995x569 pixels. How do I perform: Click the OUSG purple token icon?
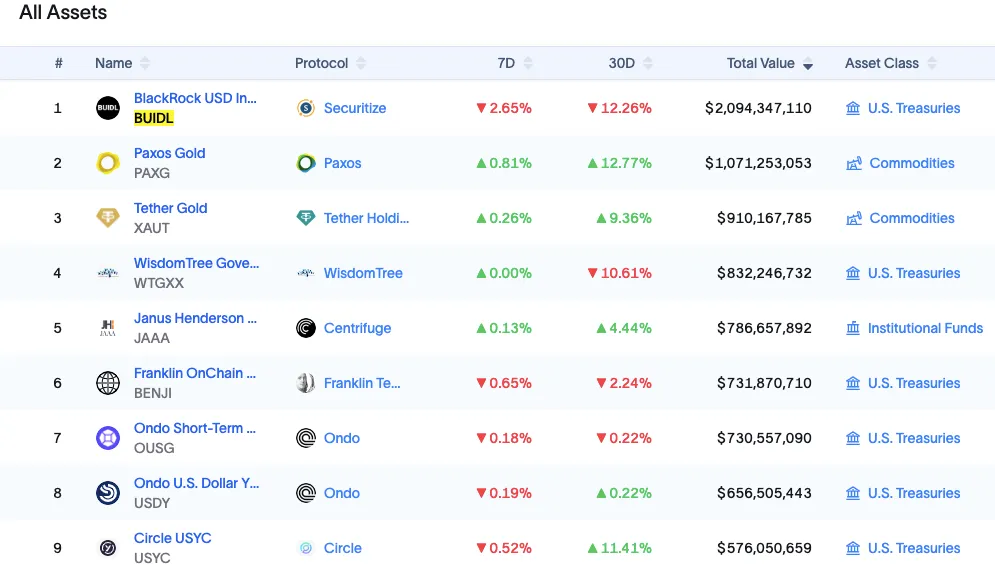108,438
